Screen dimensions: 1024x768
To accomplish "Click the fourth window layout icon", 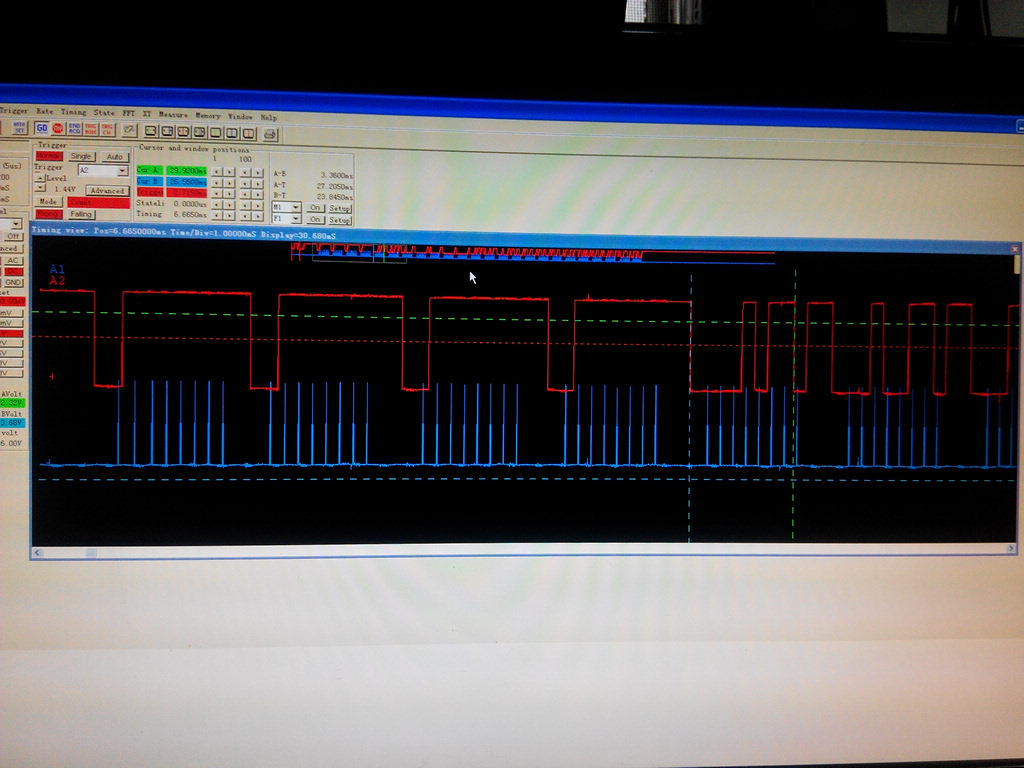I will pyautogui.click(x=200, y=133).
